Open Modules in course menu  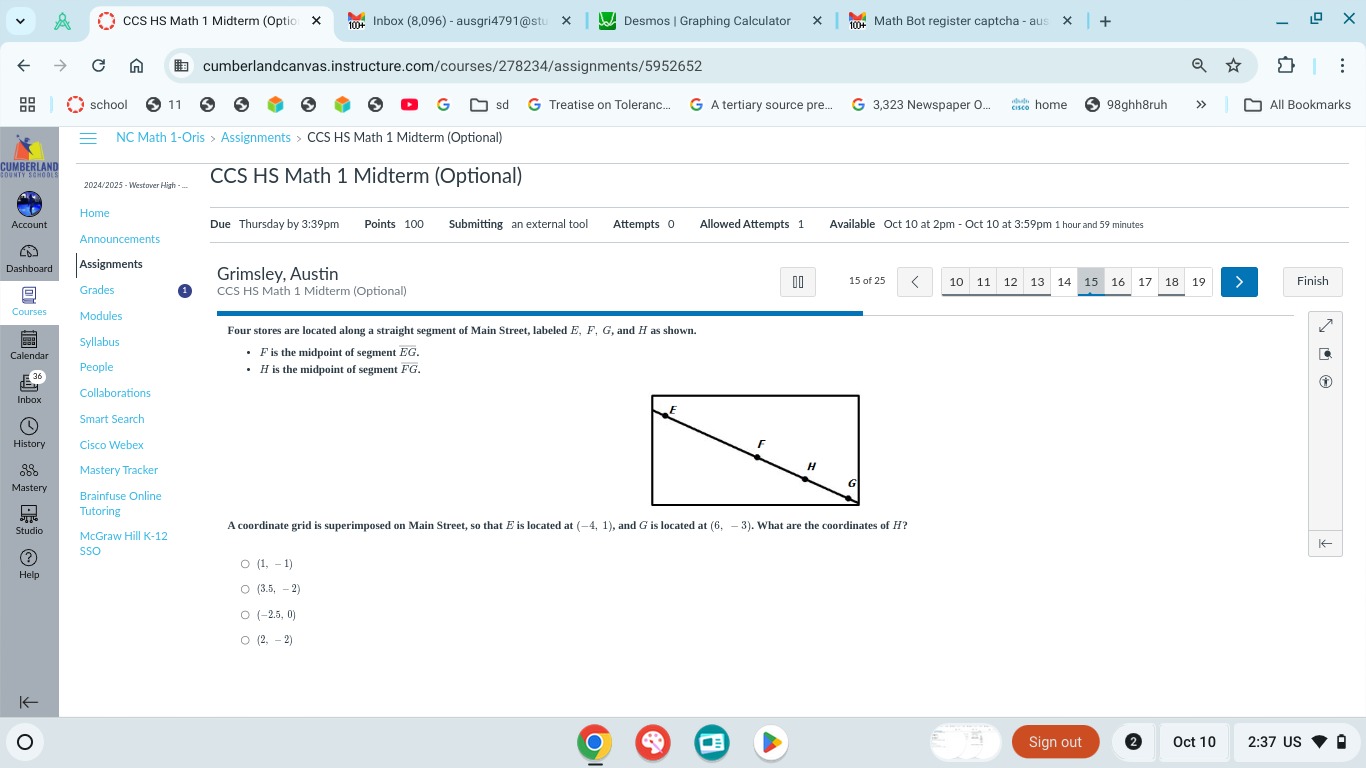101,316
